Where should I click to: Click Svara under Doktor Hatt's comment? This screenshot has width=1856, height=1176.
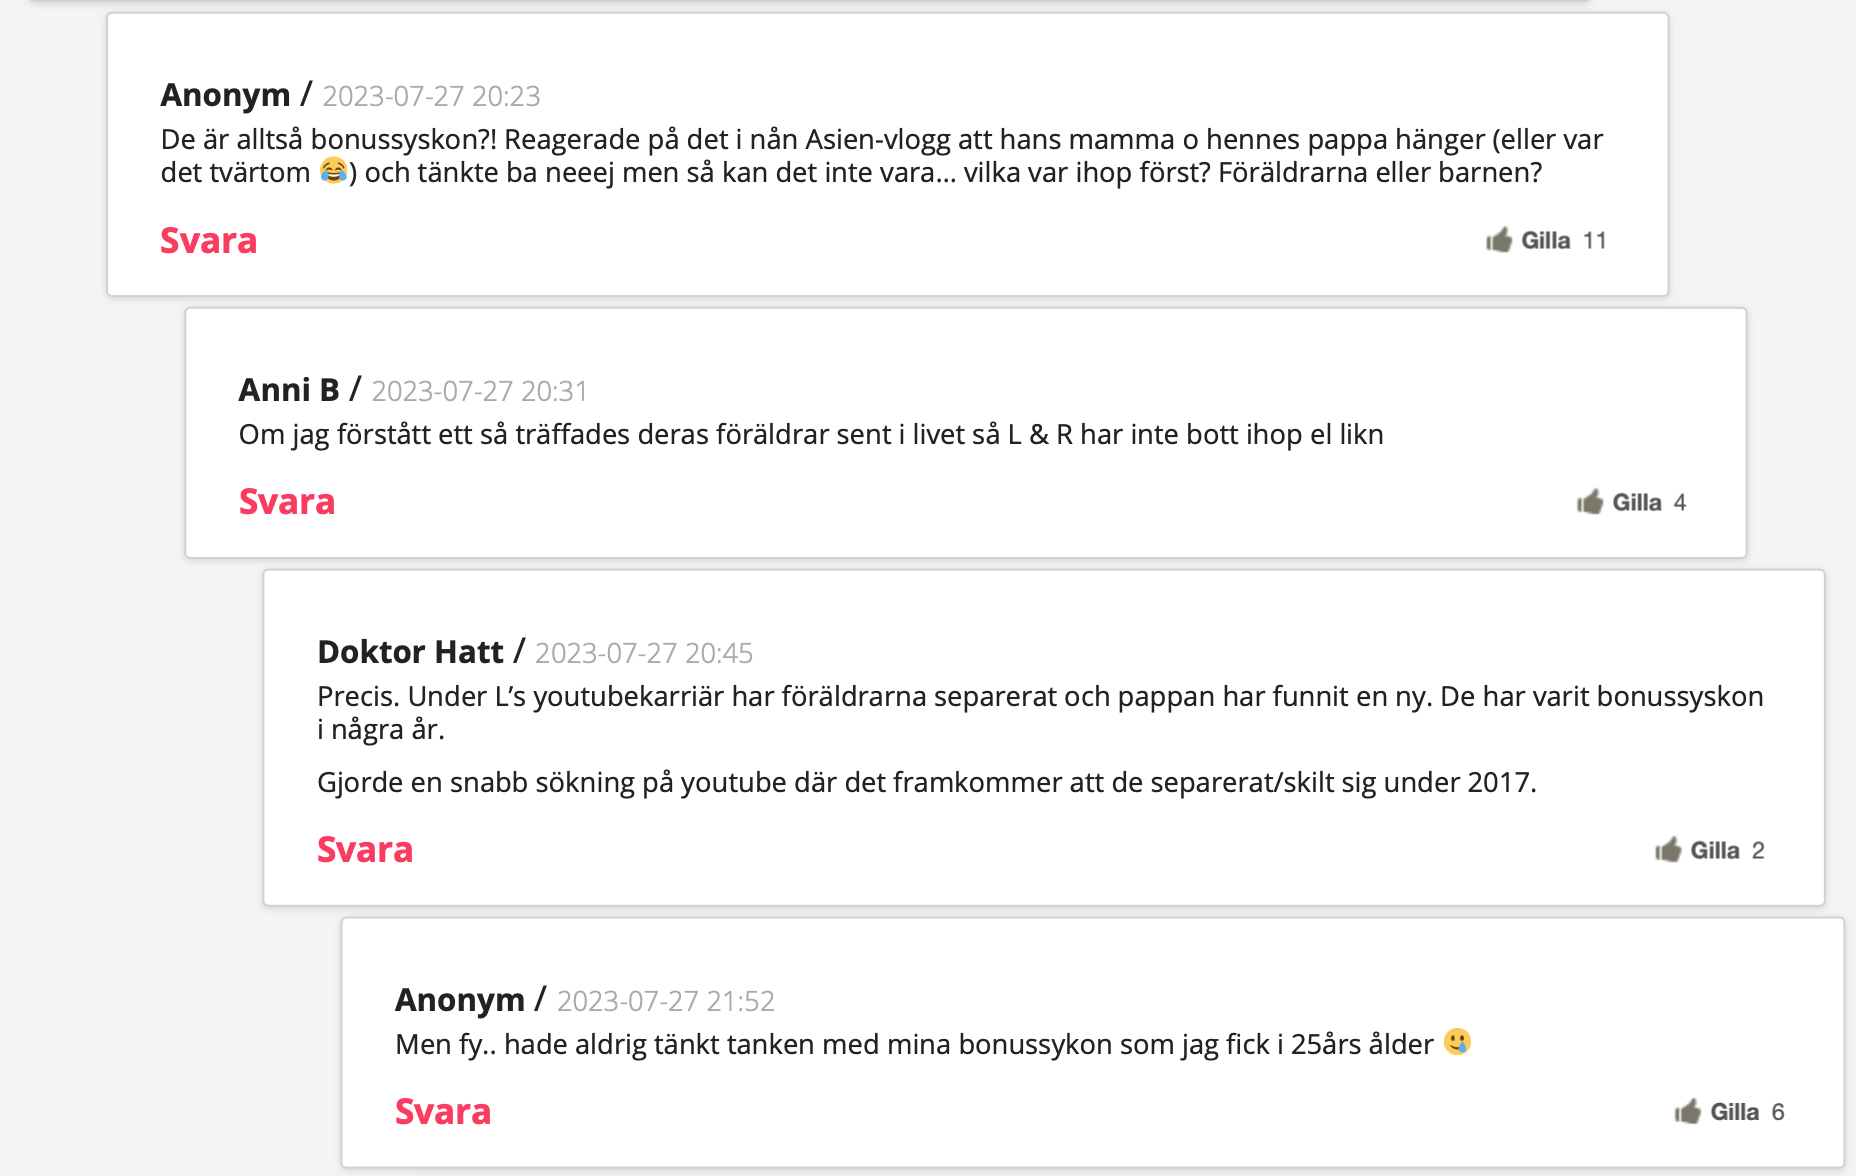pos(365,850)
